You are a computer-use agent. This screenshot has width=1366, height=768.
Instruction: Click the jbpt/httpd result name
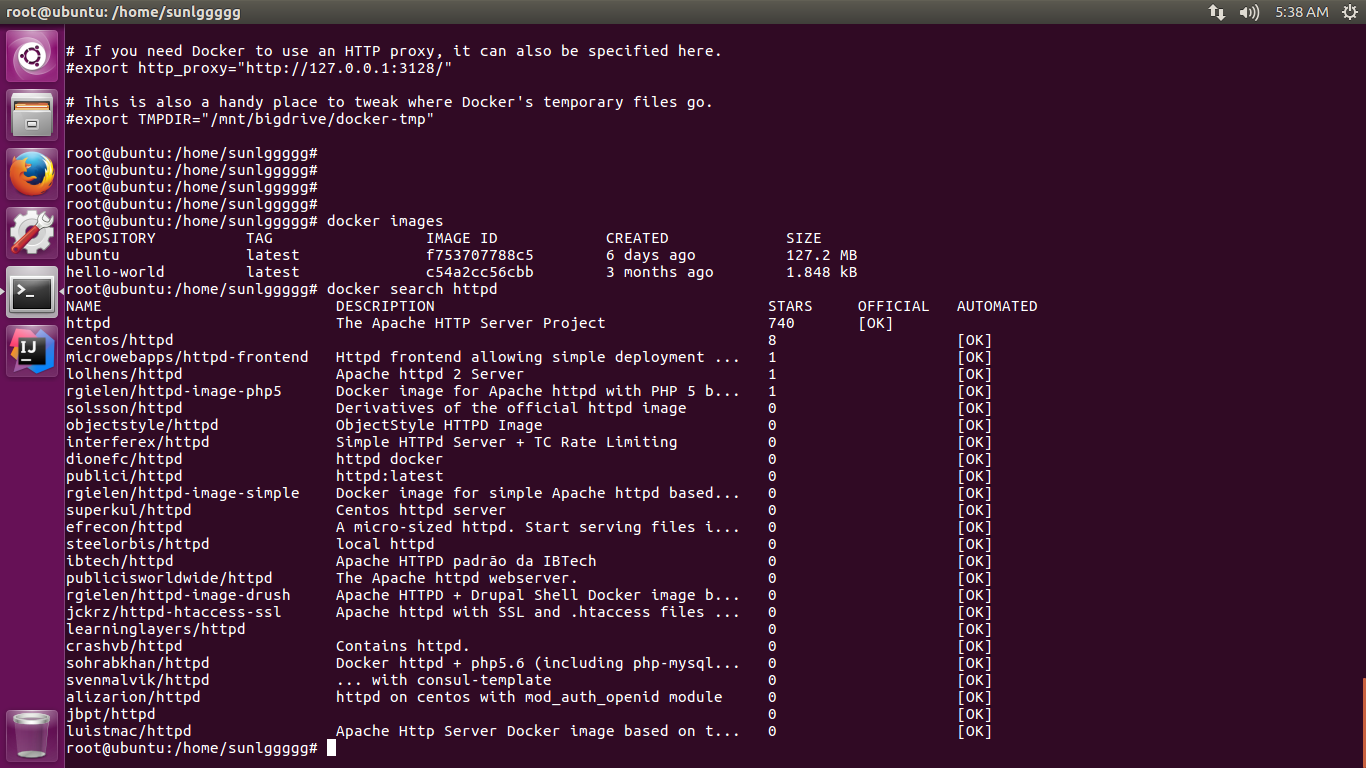pyautogui.click(x=111, y=714)
